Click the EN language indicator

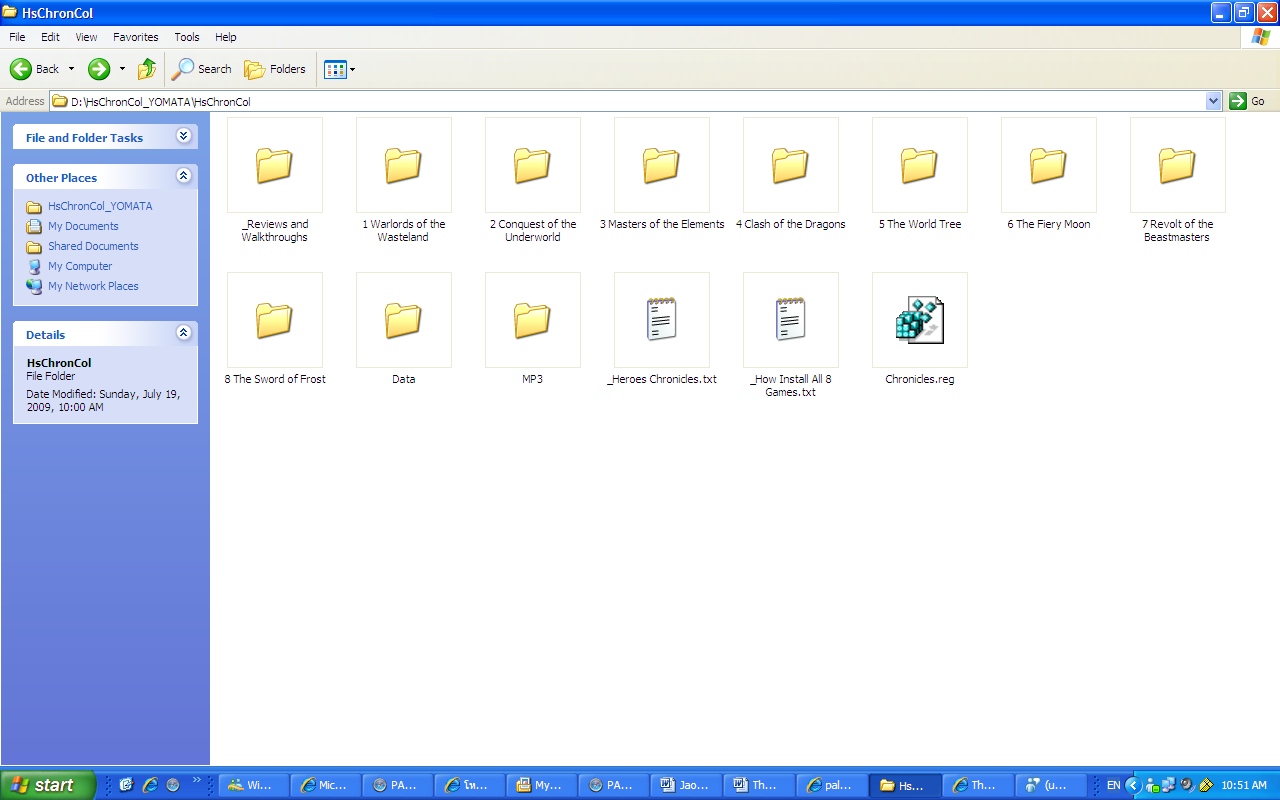[1113, 785]
